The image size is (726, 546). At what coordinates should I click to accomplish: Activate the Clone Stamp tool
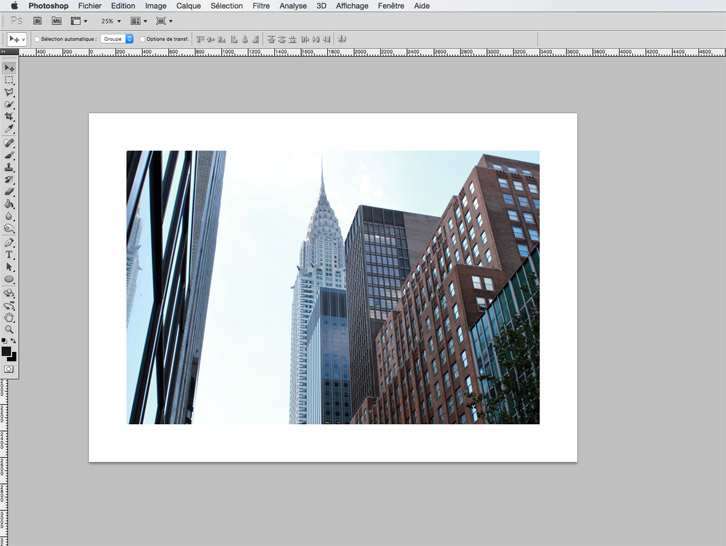[9, 168]
